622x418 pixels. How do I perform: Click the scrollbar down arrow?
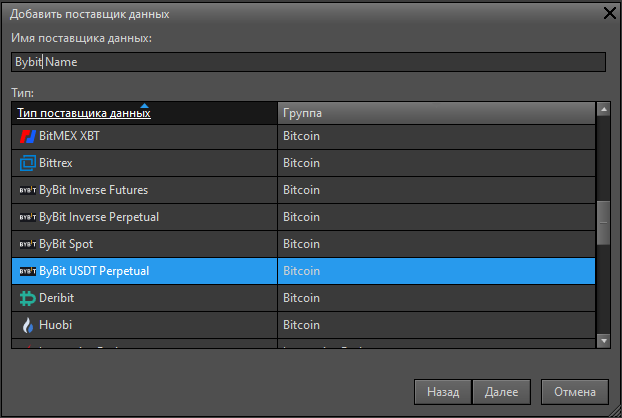point(603,341)
